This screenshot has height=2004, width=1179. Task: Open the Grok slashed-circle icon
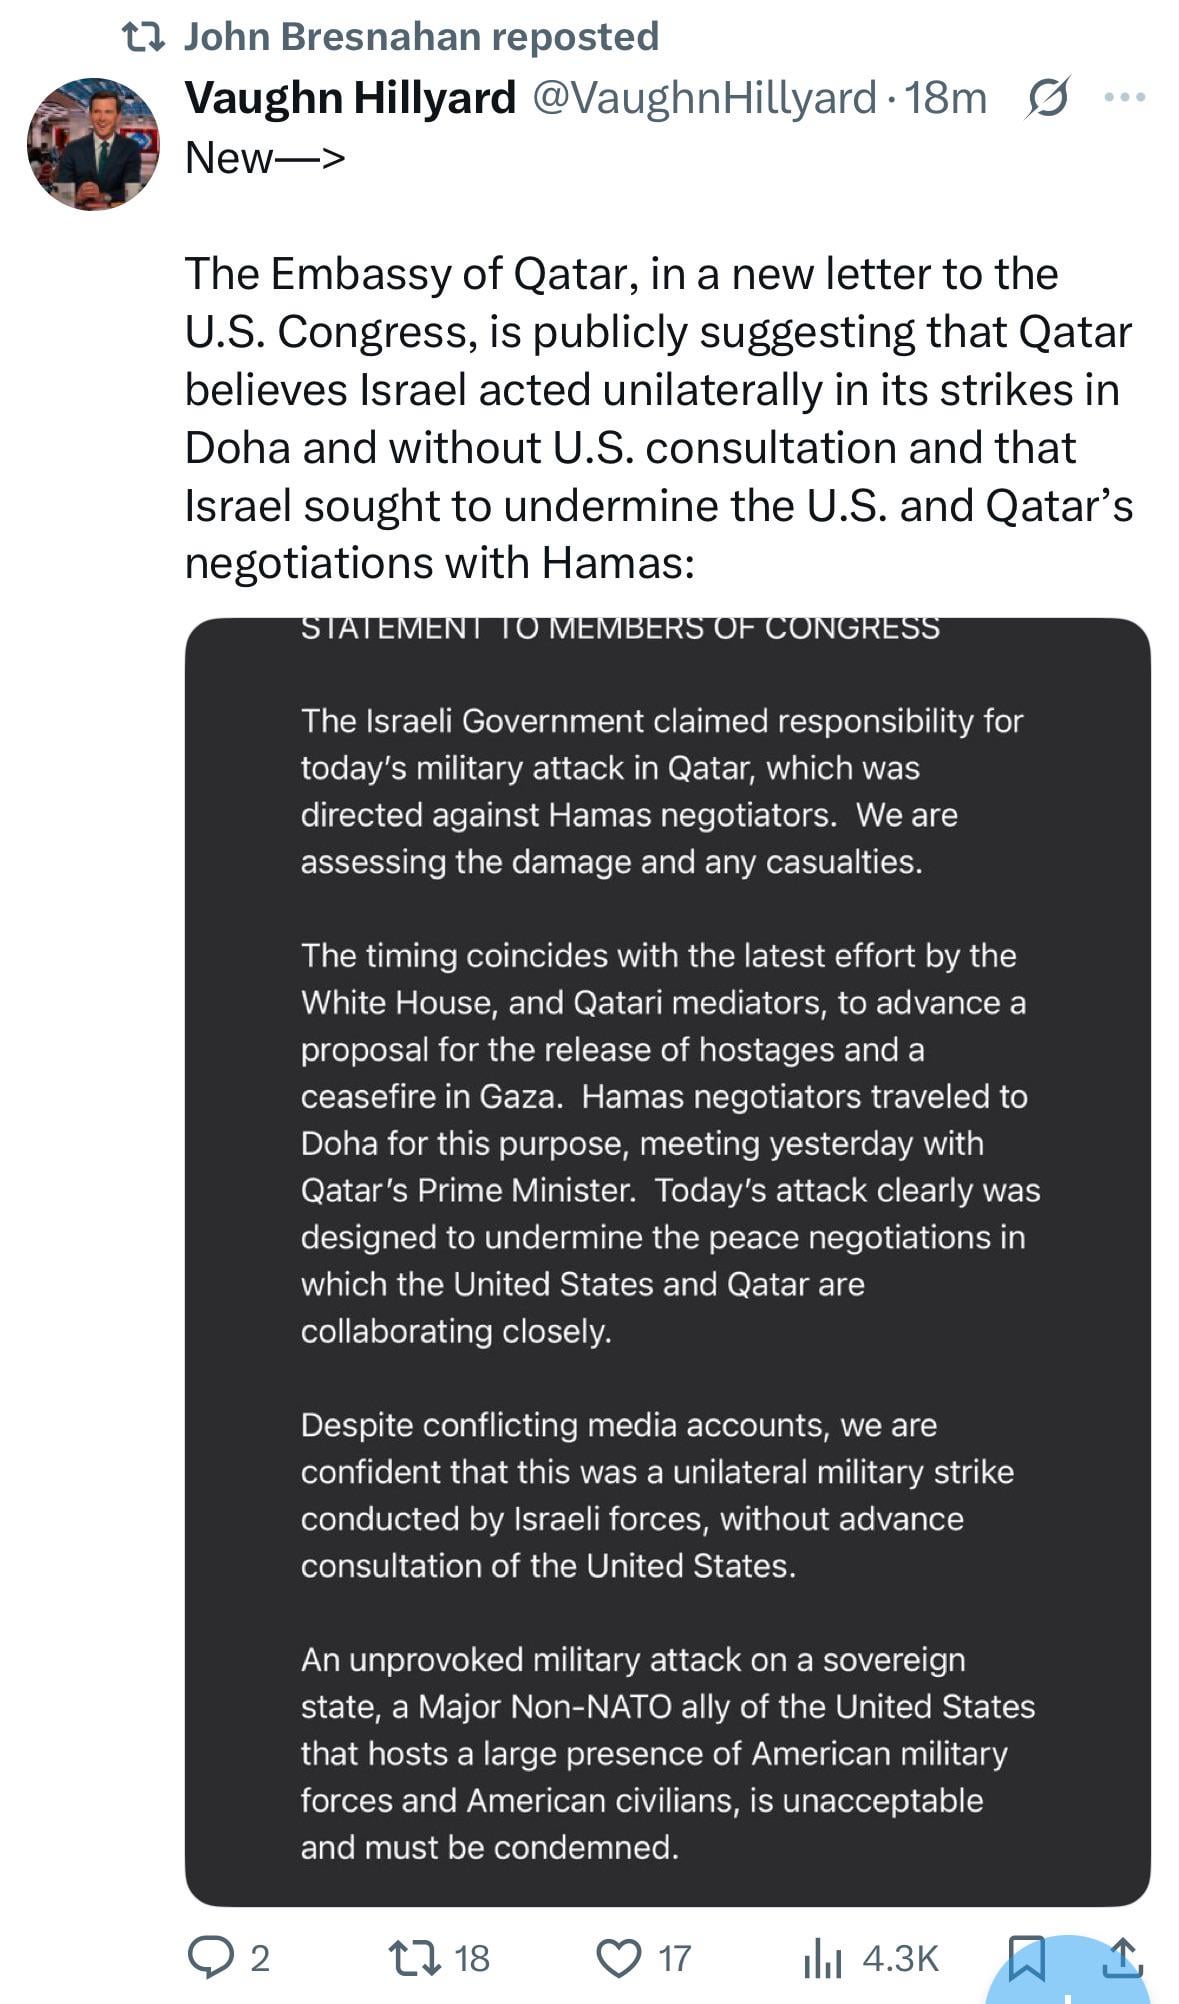tap(1047, 98)
